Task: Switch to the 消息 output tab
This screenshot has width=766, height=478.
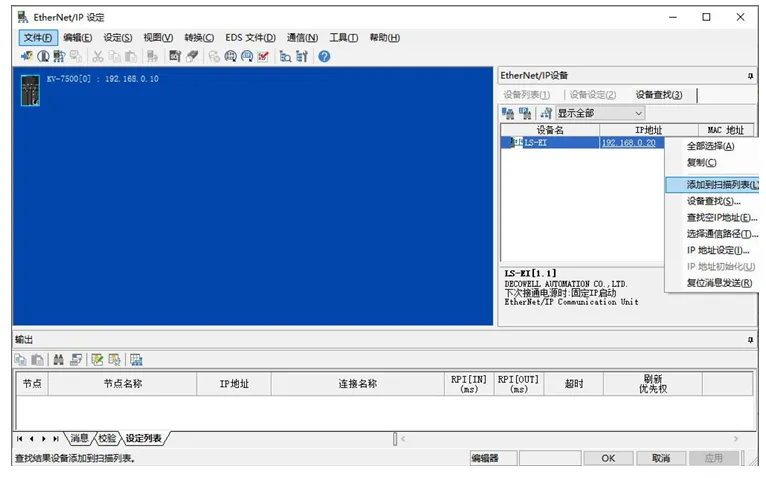Action: click(x=78, y=438)
